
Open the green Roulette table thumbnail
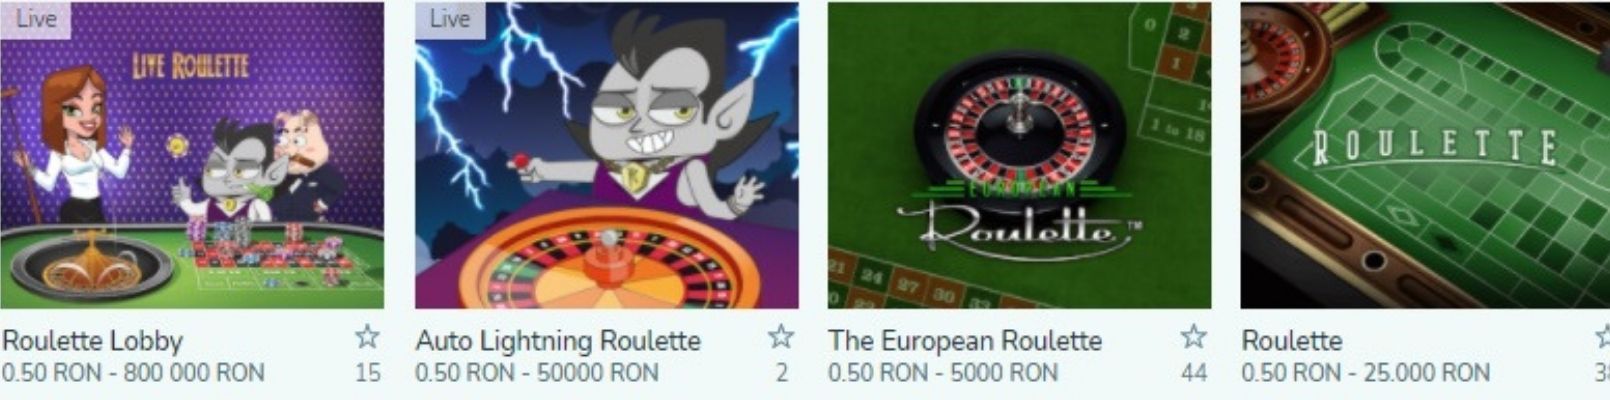click(1425, 155)
